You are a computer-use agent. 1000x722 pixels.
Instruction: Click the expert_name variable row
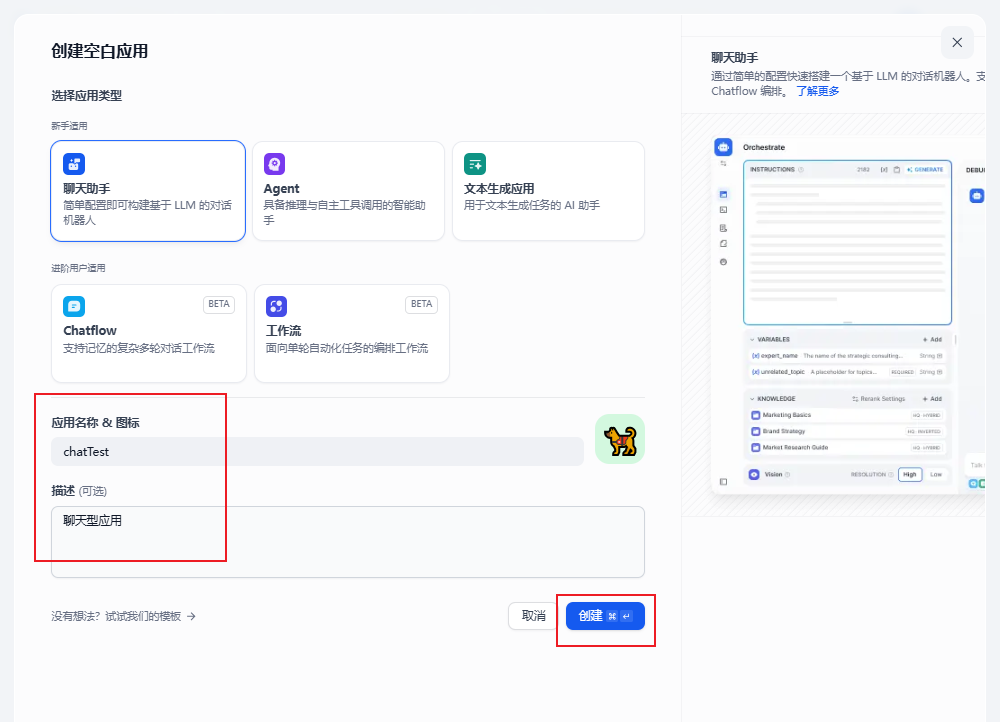pos(847,356)
